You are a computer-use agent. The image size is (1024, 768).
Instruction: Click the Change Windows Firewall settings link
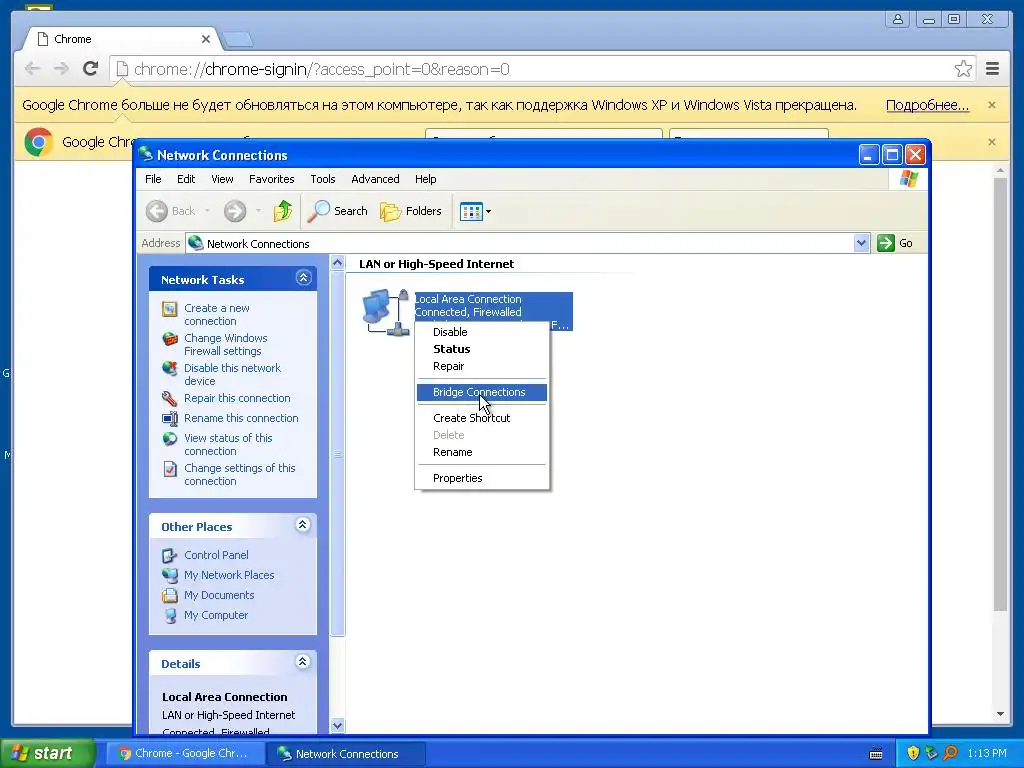[225, 344]
